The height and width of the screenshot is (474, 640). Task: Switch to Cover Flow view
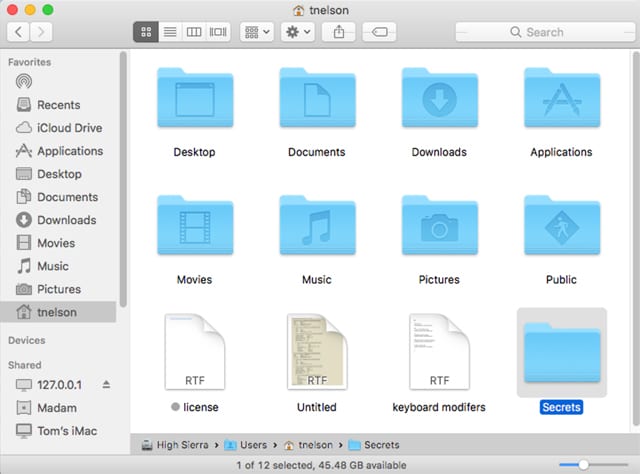point(218,32)
